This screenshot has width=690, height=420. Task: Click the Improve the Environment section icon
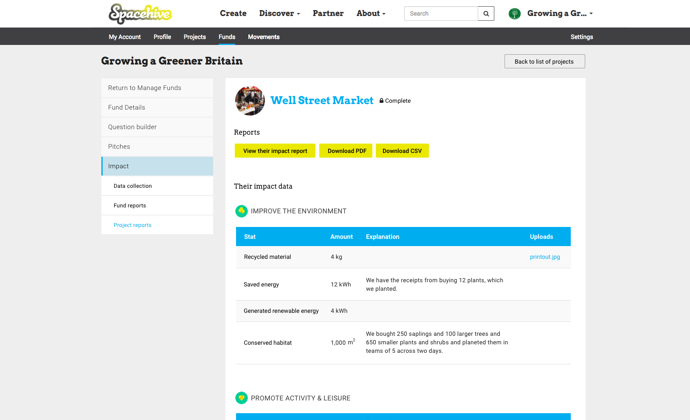[x=241, y=211]
